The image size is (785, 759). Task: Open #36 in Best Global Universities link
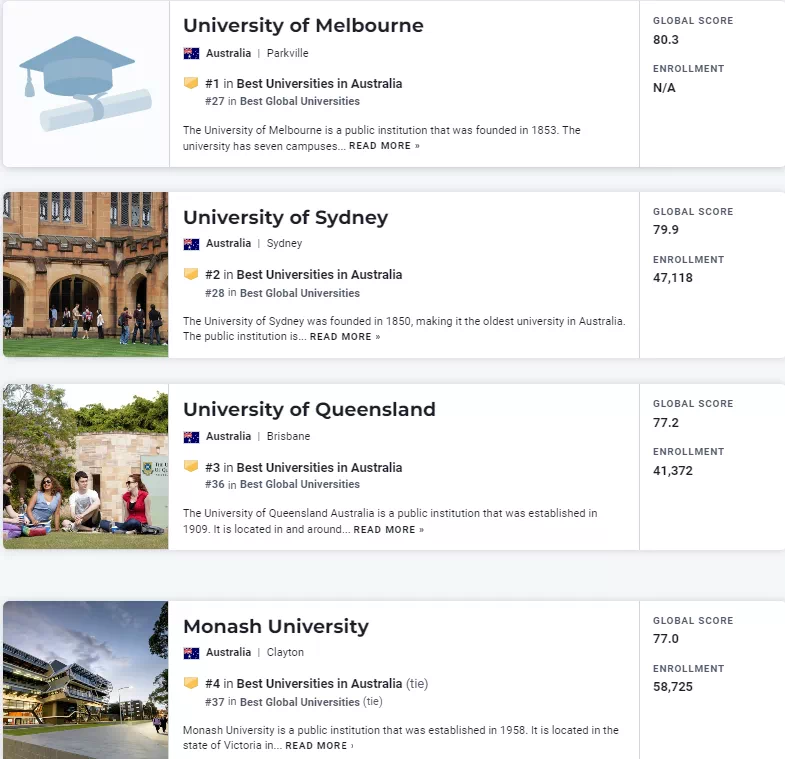click(x=282, y=484)
